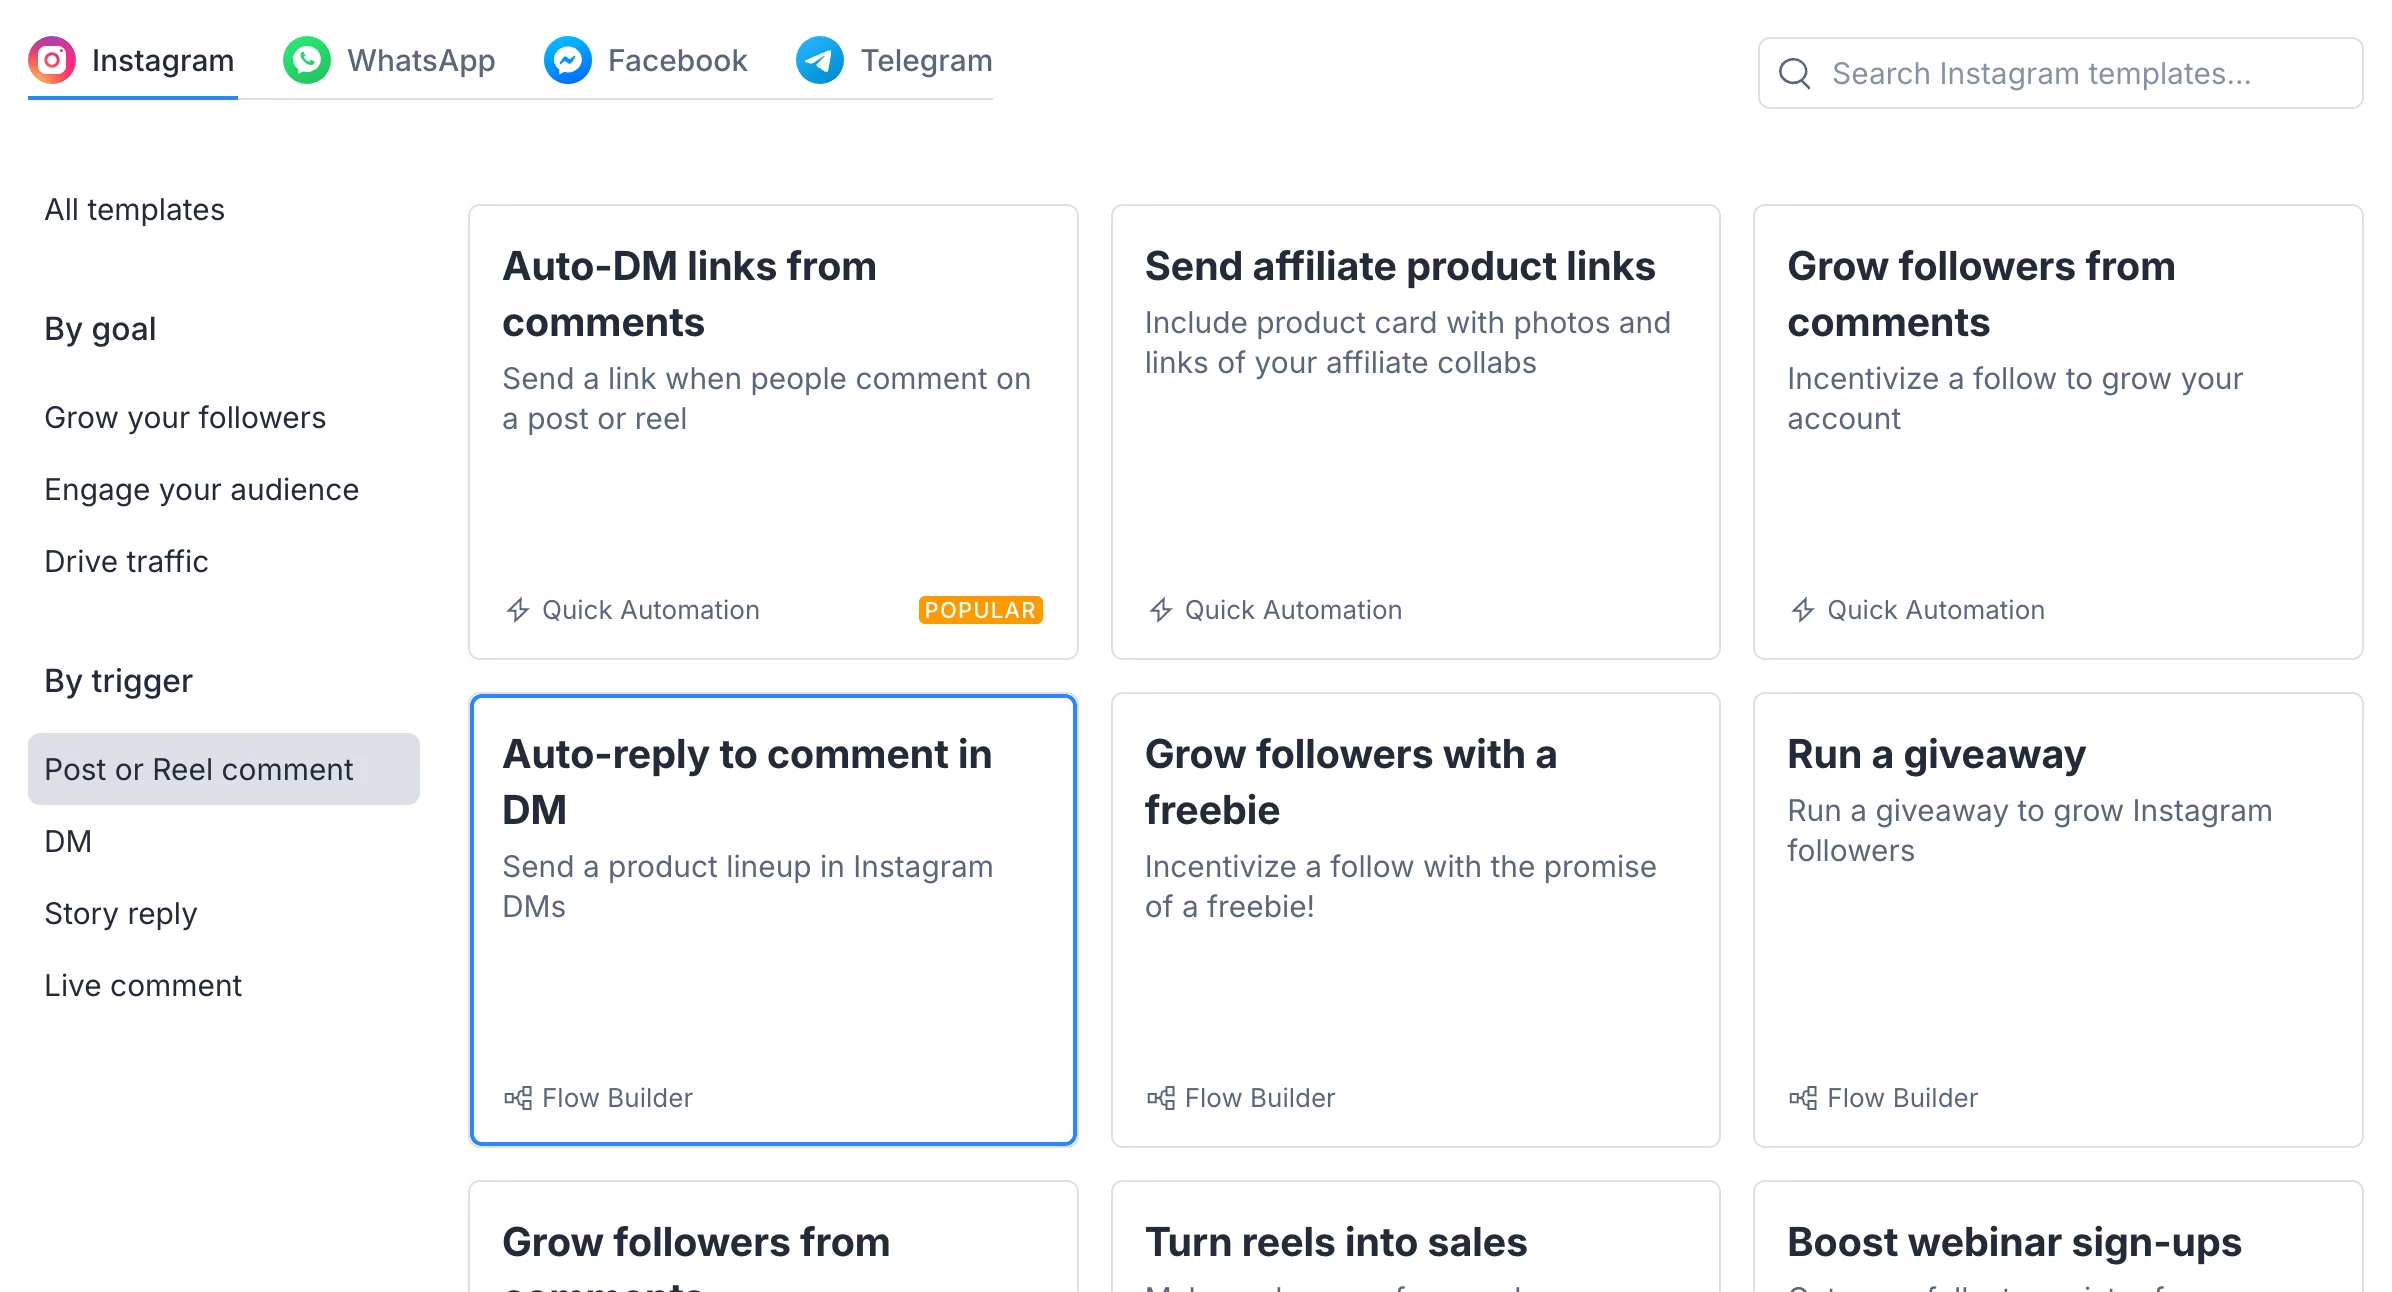Click the Facebook Messenger icon

click(567, 61)
